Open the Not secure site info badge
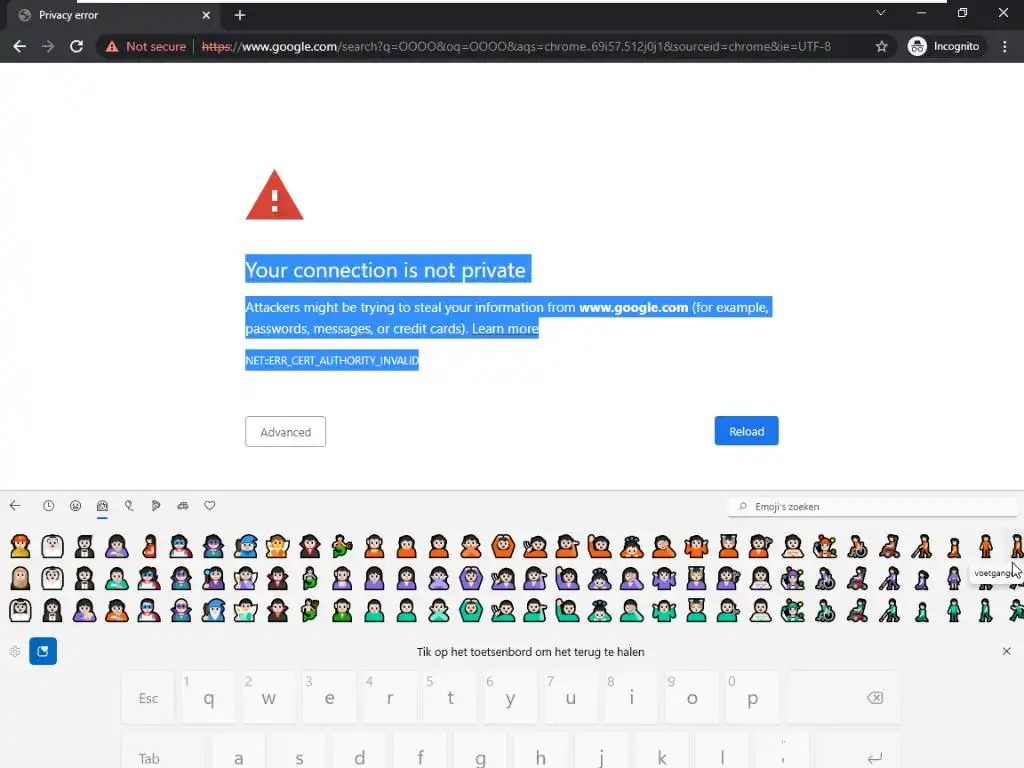This screenshot has height=768, width=1024. 146,46
